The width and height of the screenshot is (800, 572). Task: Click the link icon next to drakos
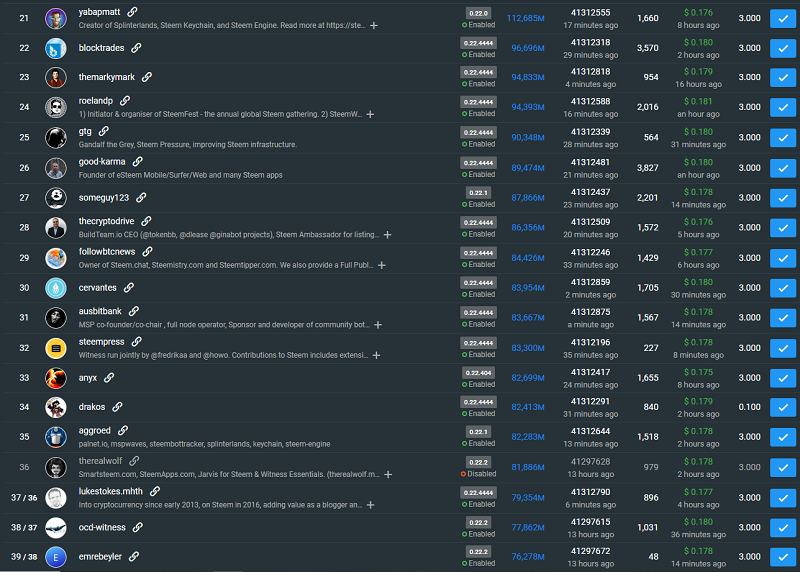tap(117, 407)
